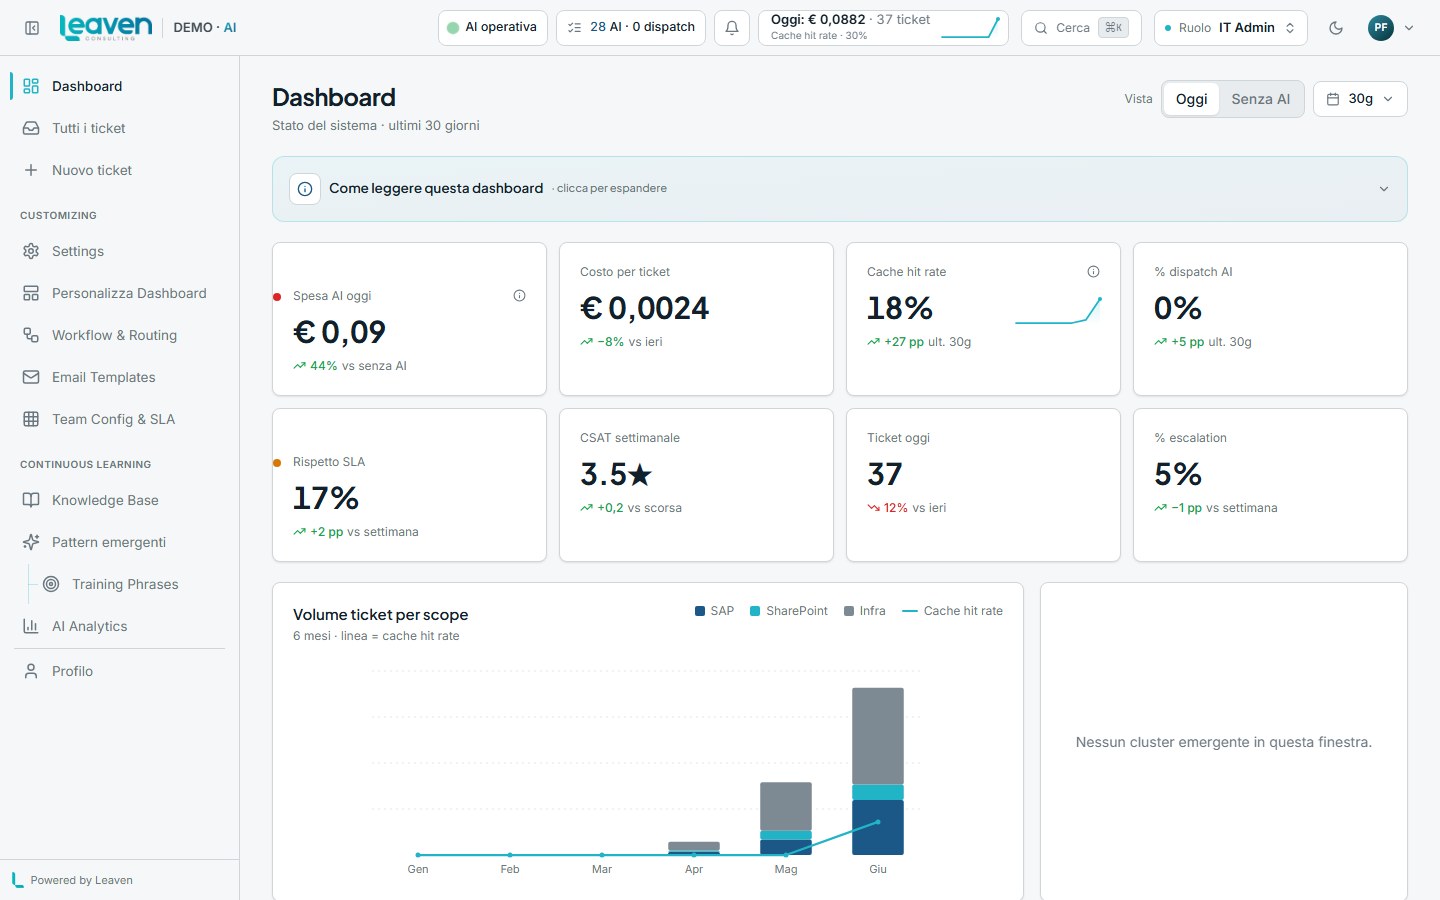Screen dimensions: 1440x900
Task: Click the Profilo person icon
Action: pyautogui.click(x=31, y=671)
